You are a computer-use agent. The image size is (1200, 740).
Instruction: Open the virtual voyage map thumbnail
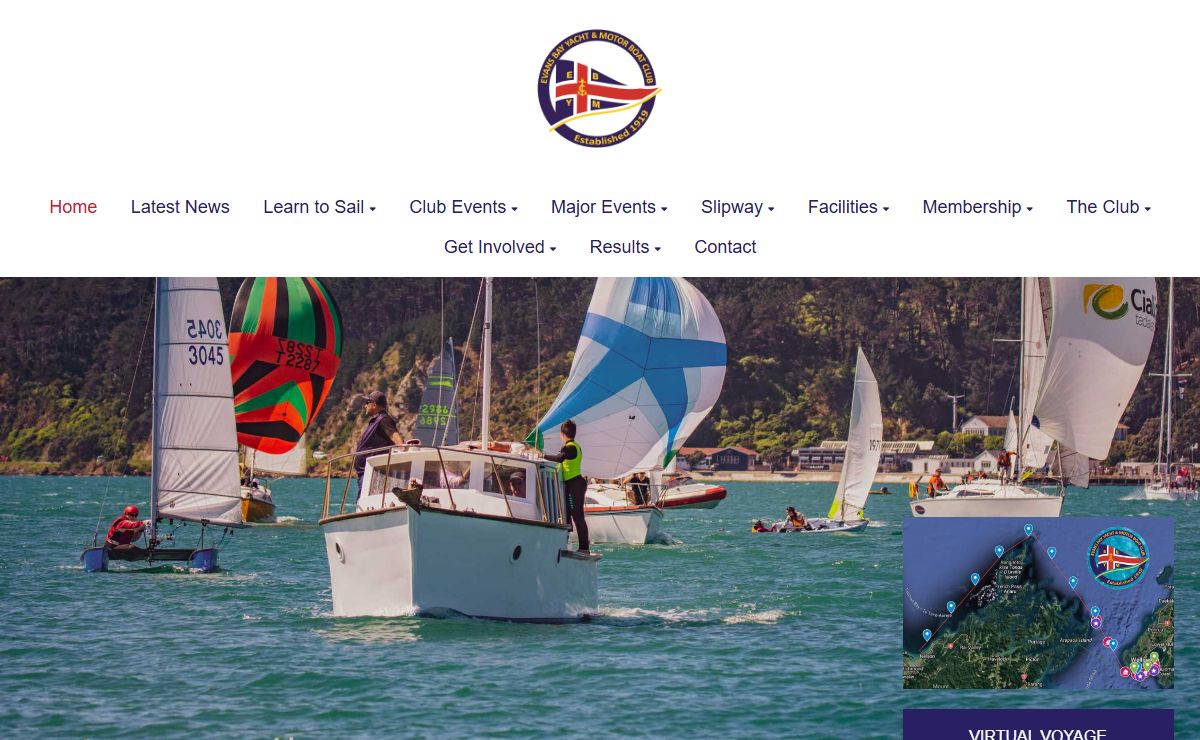point(1038,603)
